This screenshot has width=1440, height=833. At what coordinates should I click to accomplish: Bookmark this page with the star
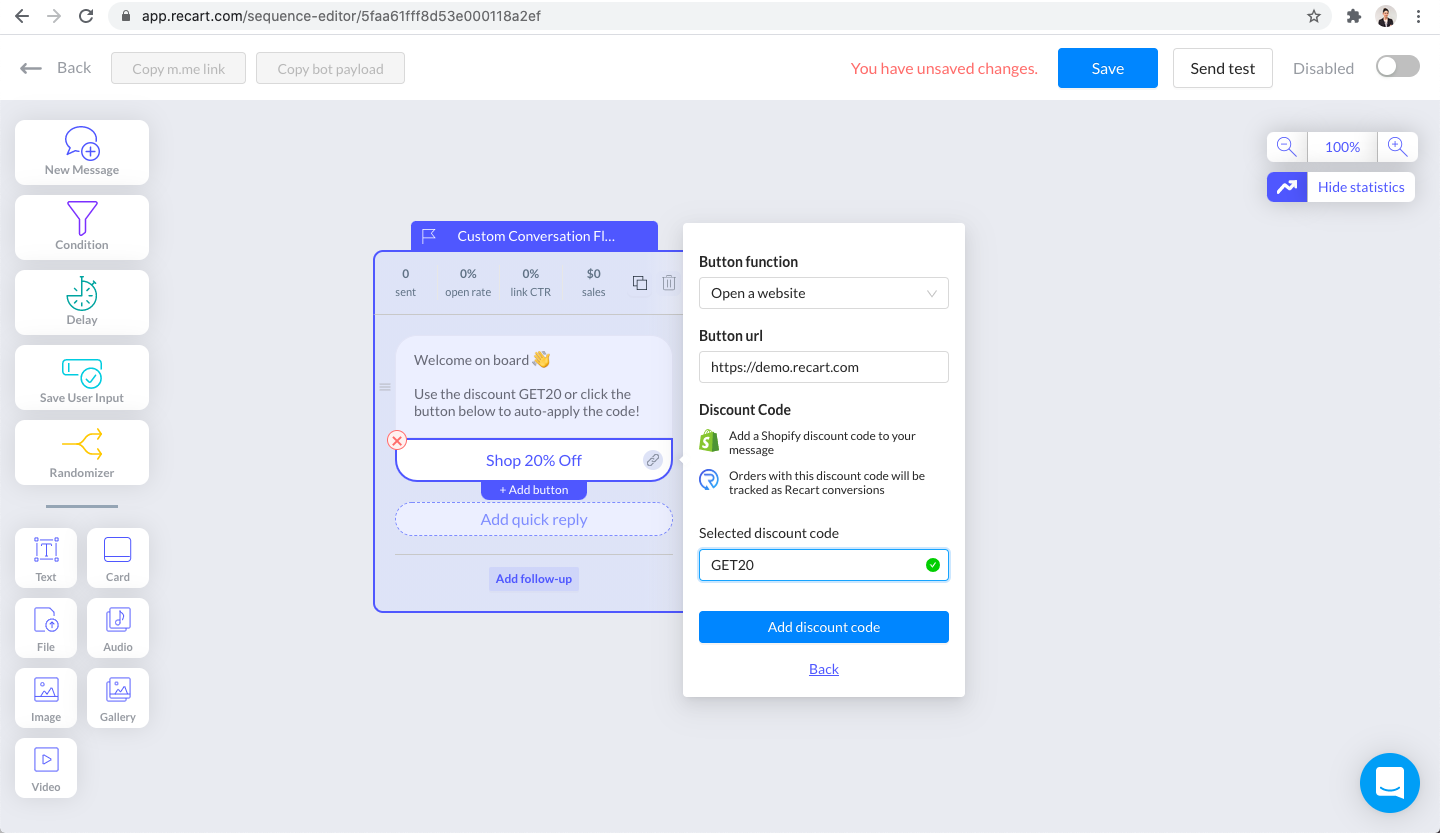(1314, 16)
